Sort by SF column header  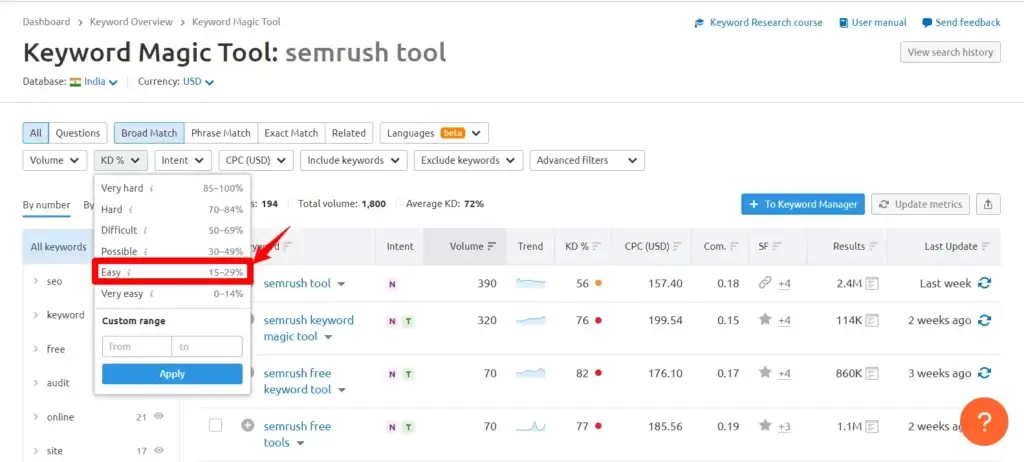pos(770,246)
